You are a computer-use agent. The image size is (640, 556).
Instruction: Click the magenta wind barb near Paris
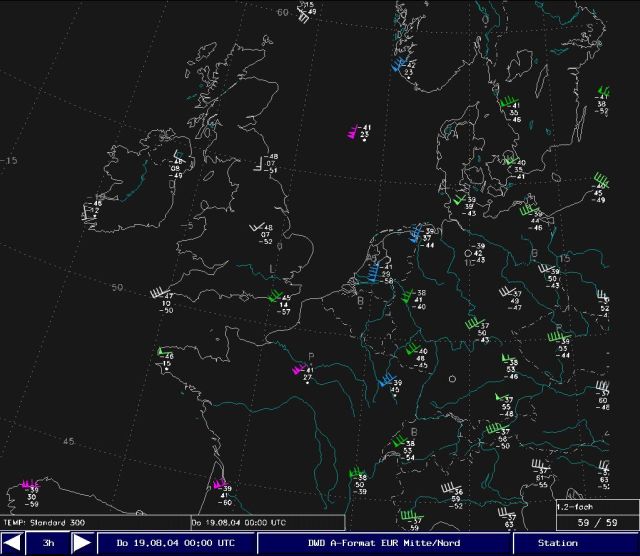pos(297,370)
